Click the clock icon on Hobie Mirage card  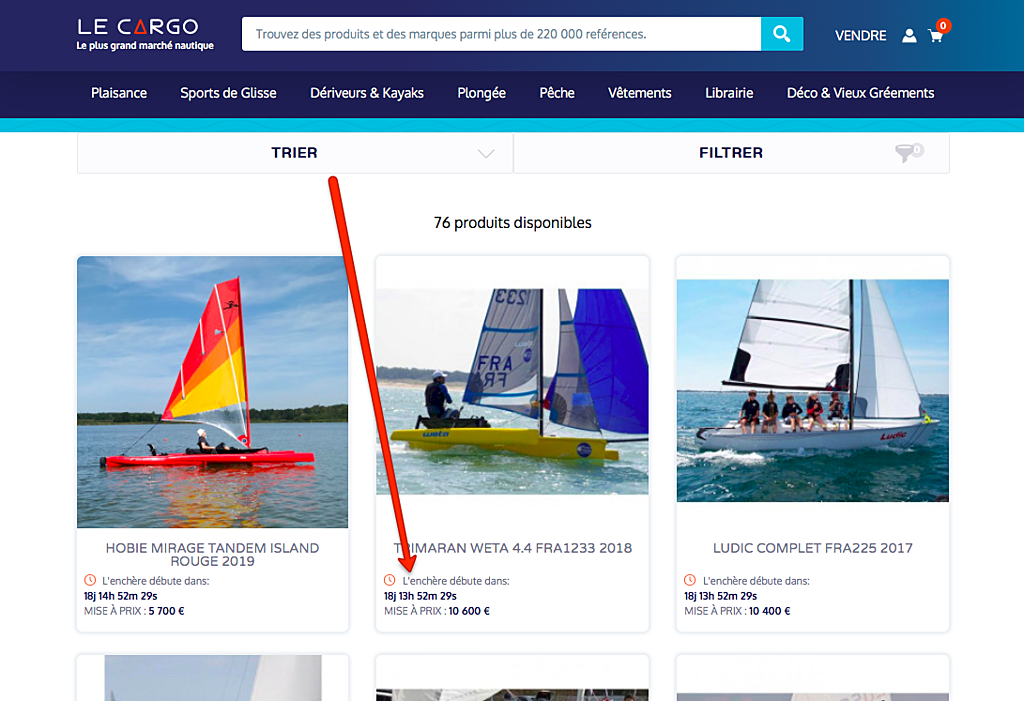pyautogui.click(x=90, y=580)
